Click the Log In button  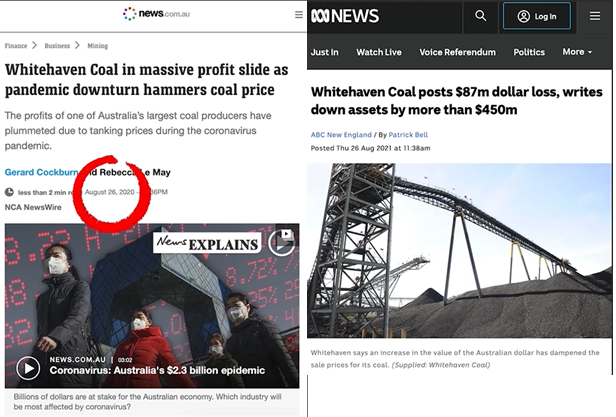(x=537, y=16)
